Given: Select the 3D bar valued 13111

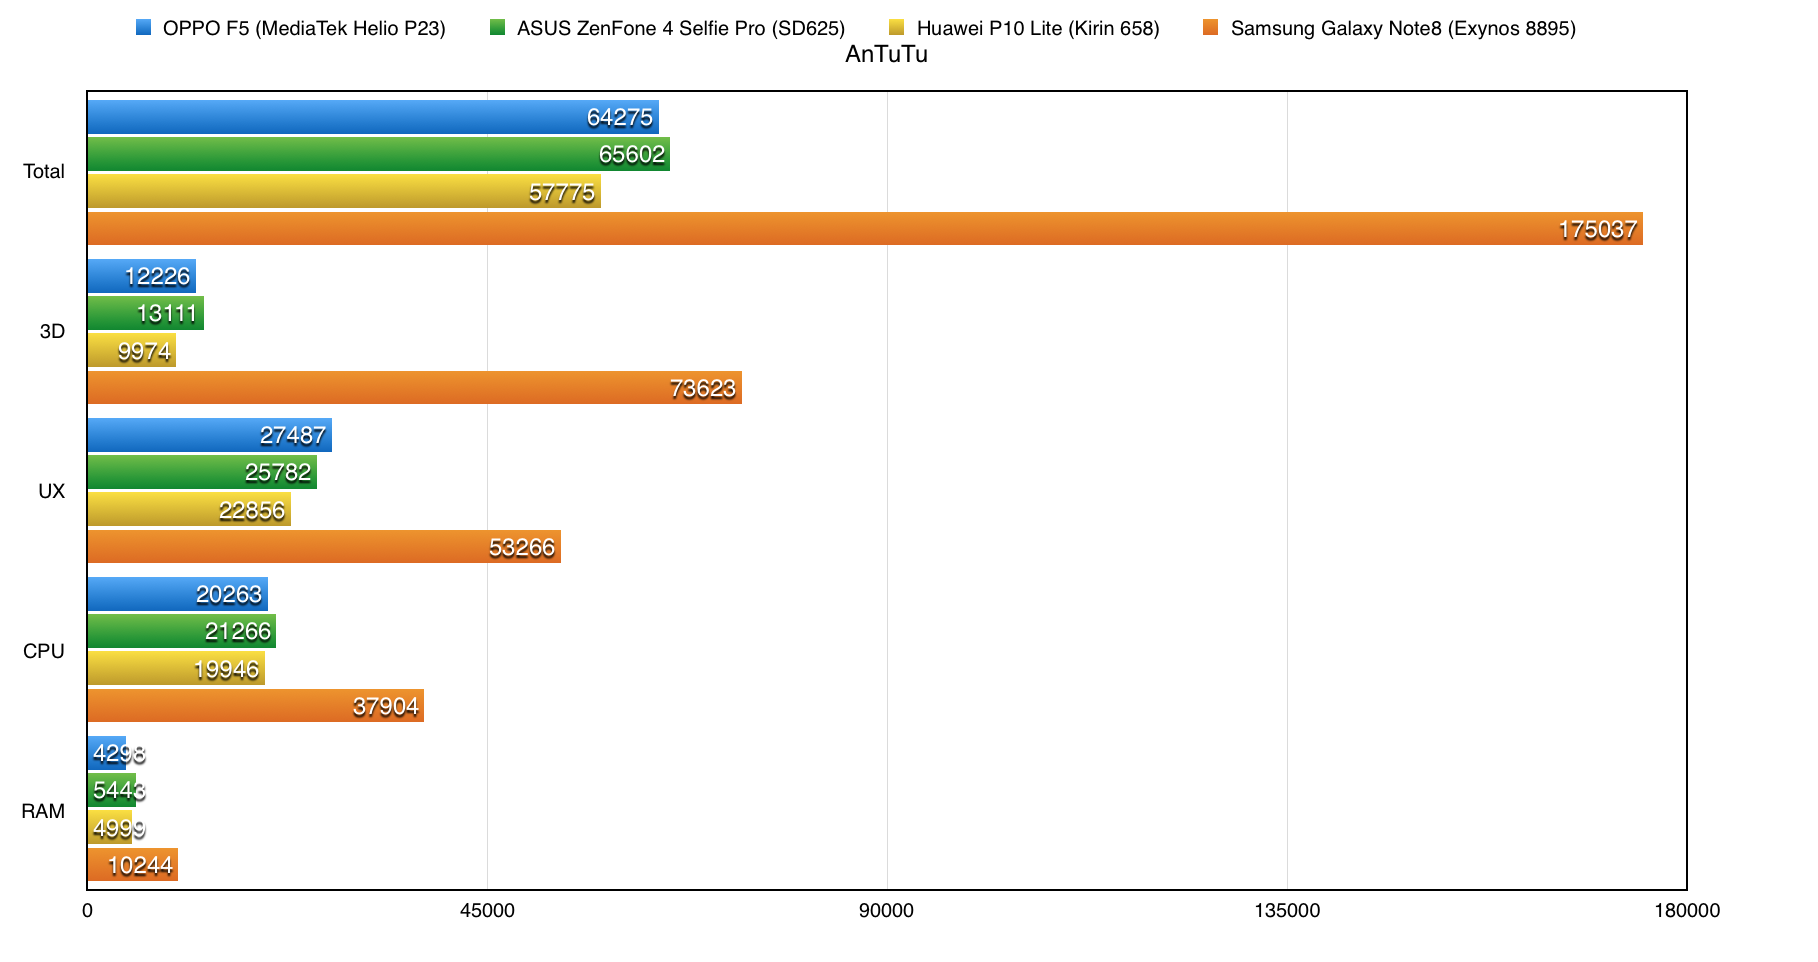Looking at the screenshot, I should click(146, 313).
